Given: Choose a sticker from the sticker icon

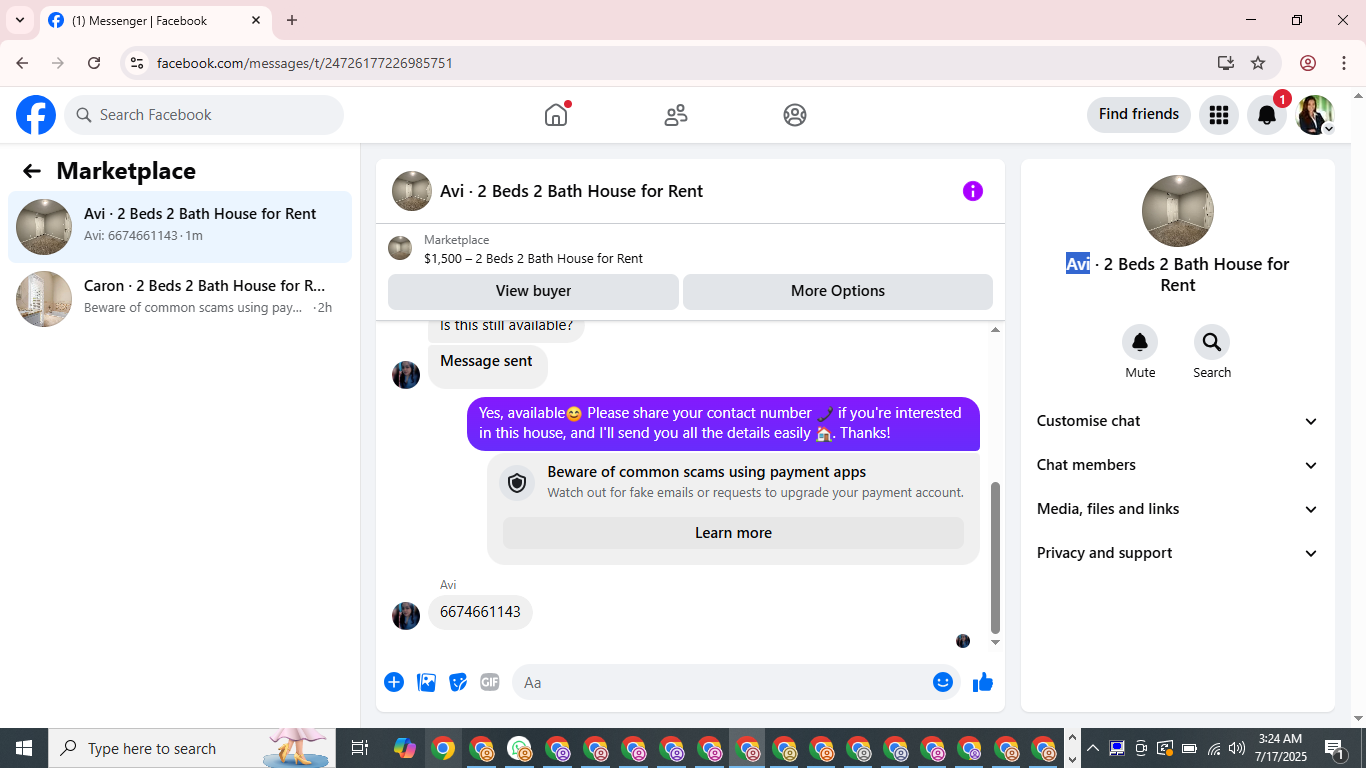Looking at the screenshot, I should pos(458,682).
